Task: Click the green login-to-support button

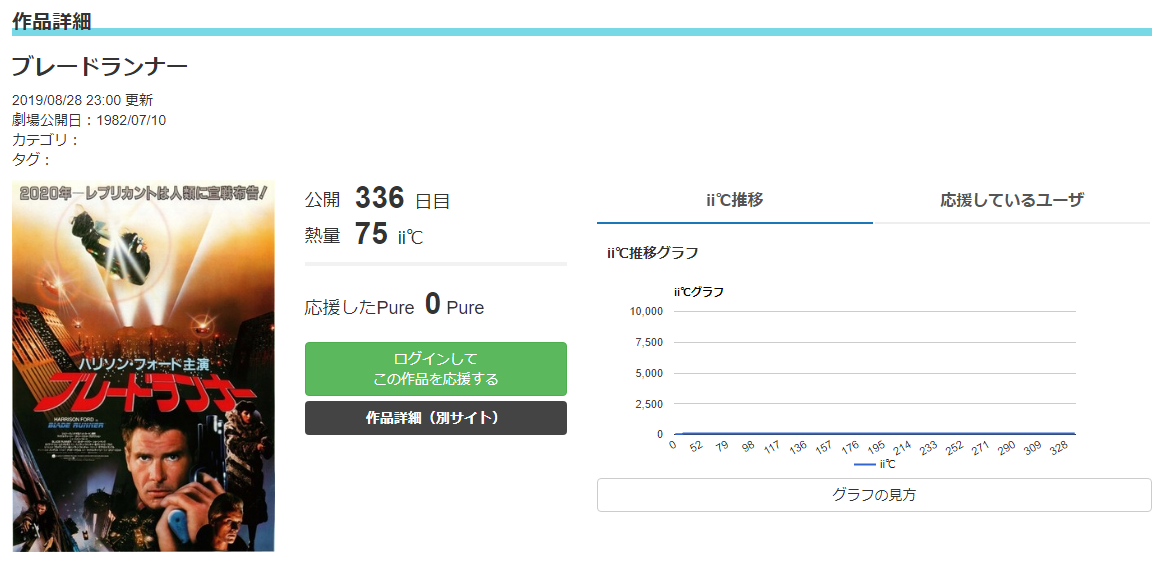Action: point(435,369)
